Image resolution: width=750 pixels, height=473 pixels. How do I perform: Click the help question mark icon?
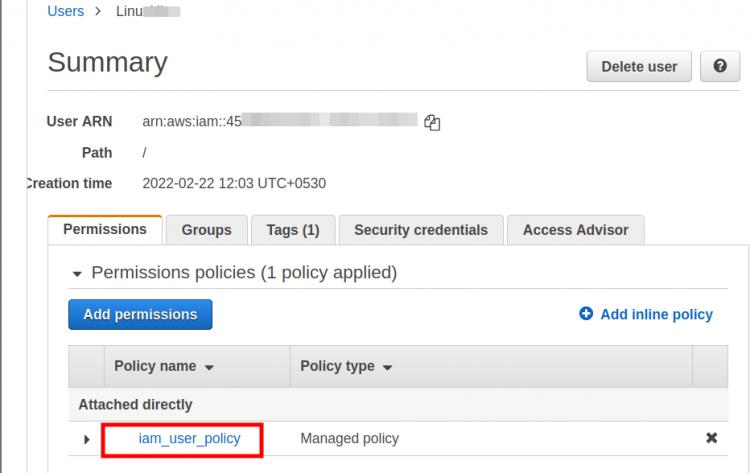click(x=720, y=67)
